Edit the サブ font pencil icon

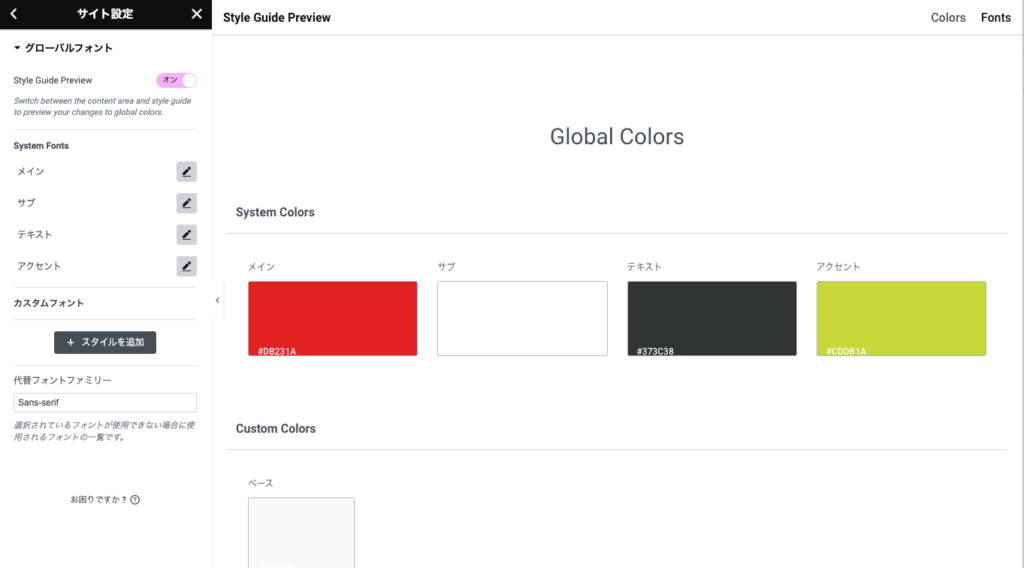[186, 203]
